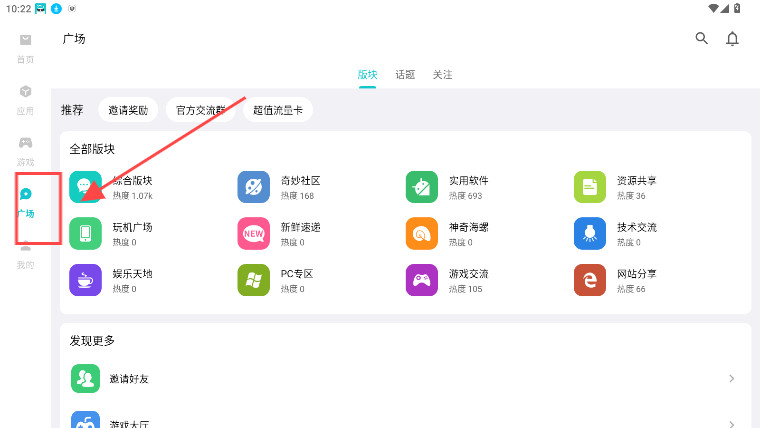Click the 超值流量卡 chip

278,110
